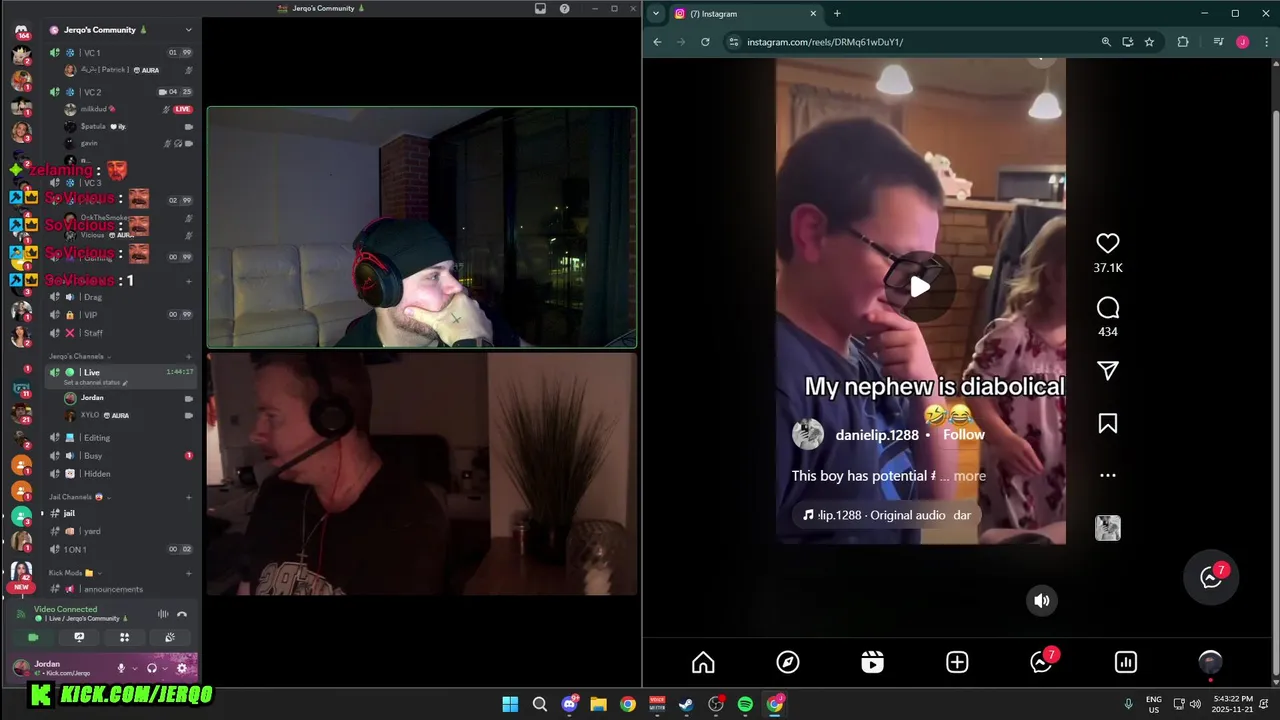Toggle Discord camera button
Viewport: 1280px width, 720px height.
(x=33, y=637)
